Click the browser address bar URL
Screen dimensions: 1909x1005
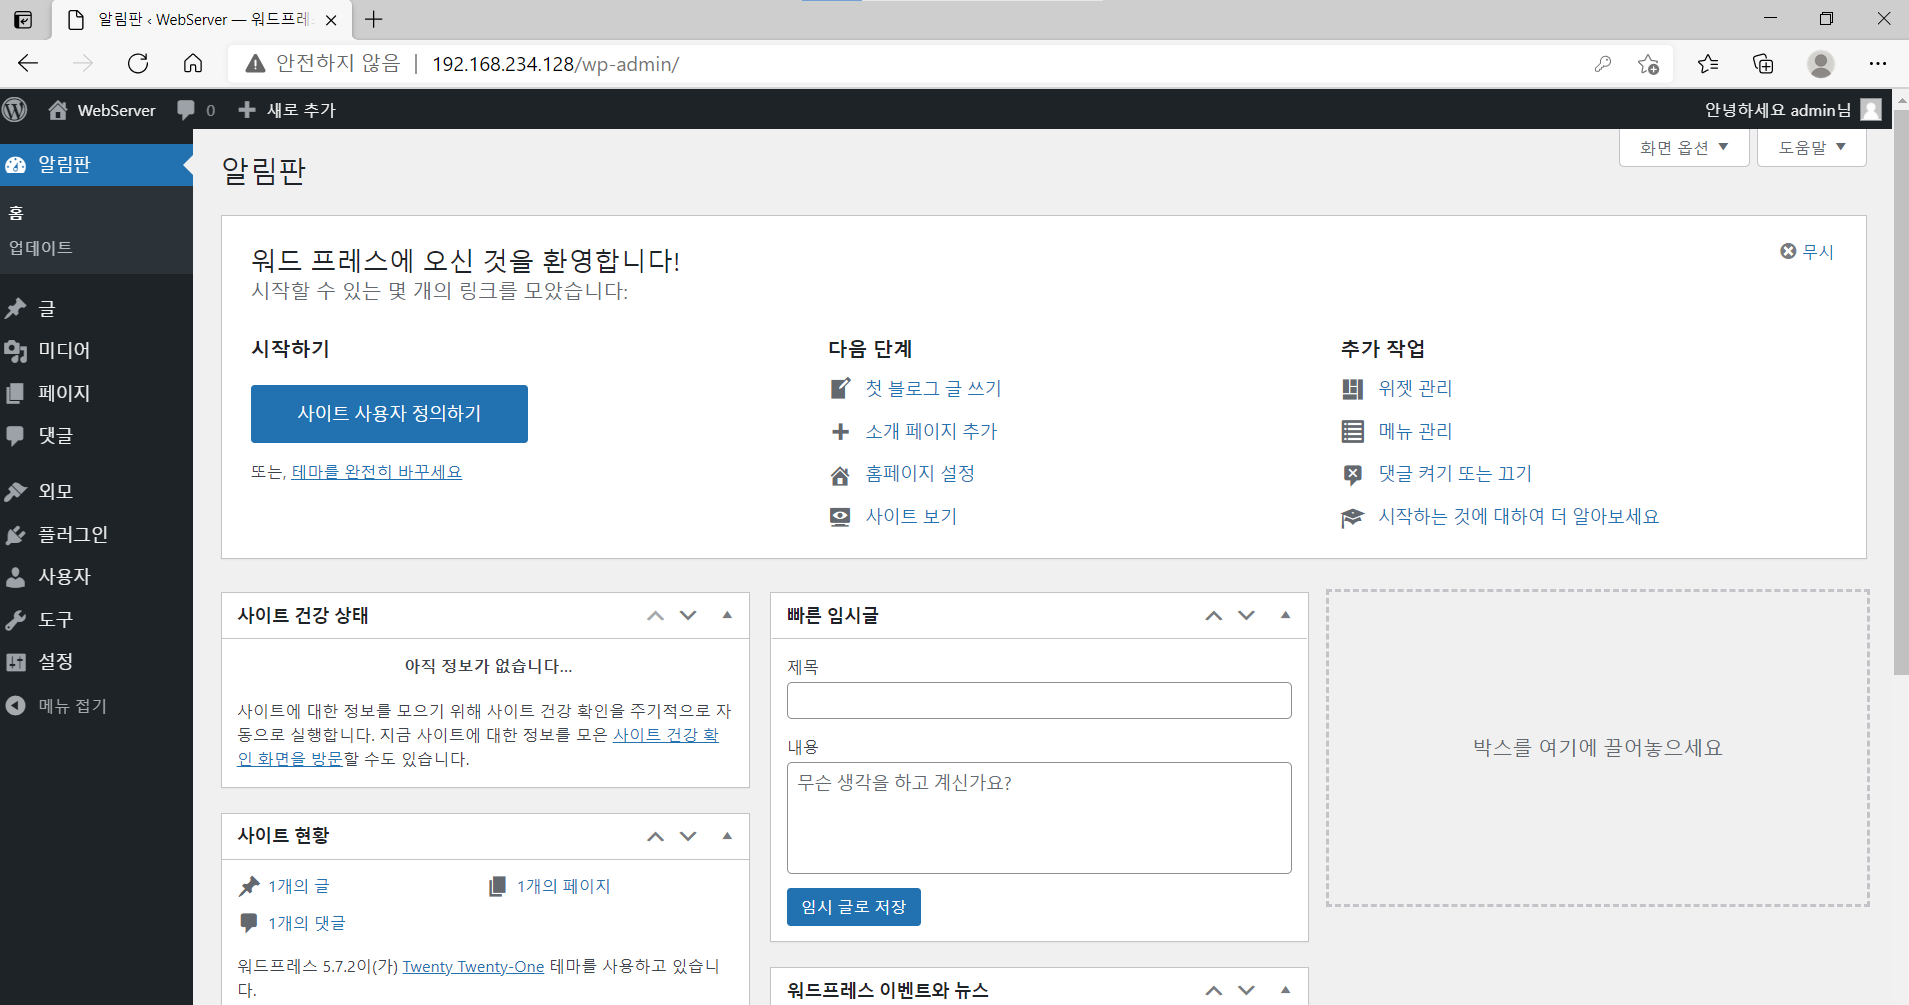pos(555,64)
